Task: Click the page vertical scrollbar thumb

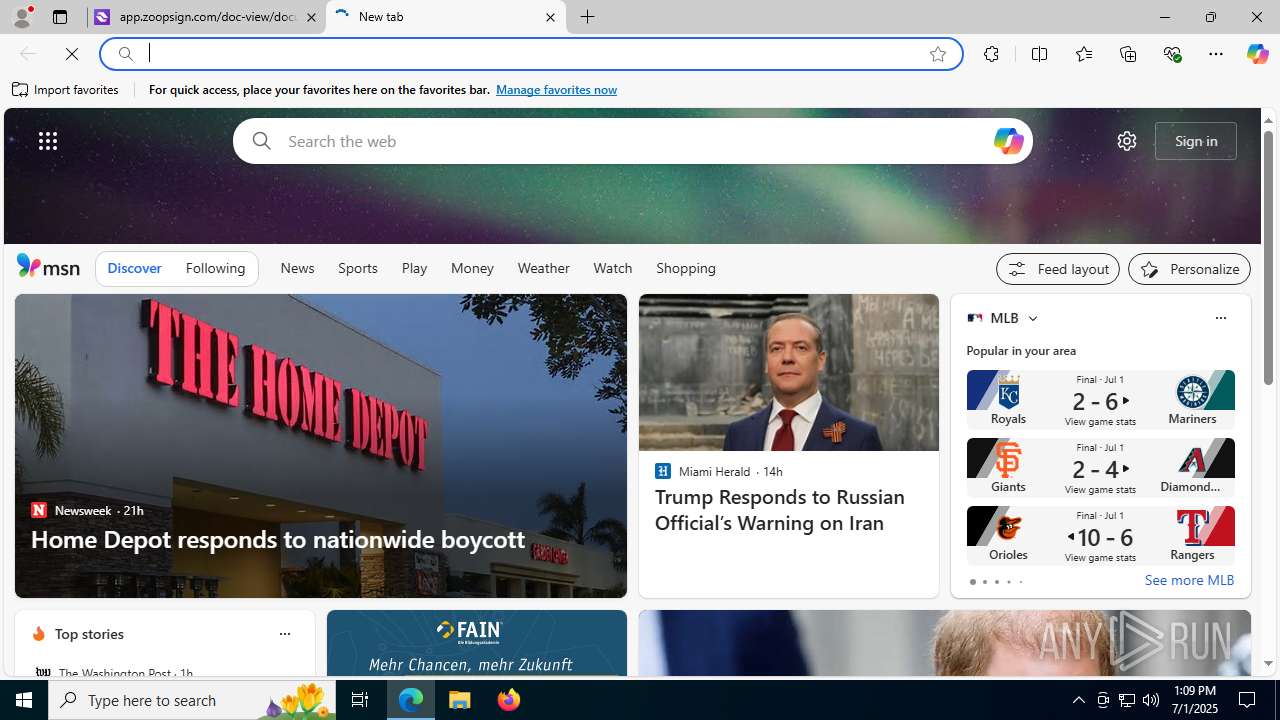Action: pyautogui.click(x=1268, y=256)
